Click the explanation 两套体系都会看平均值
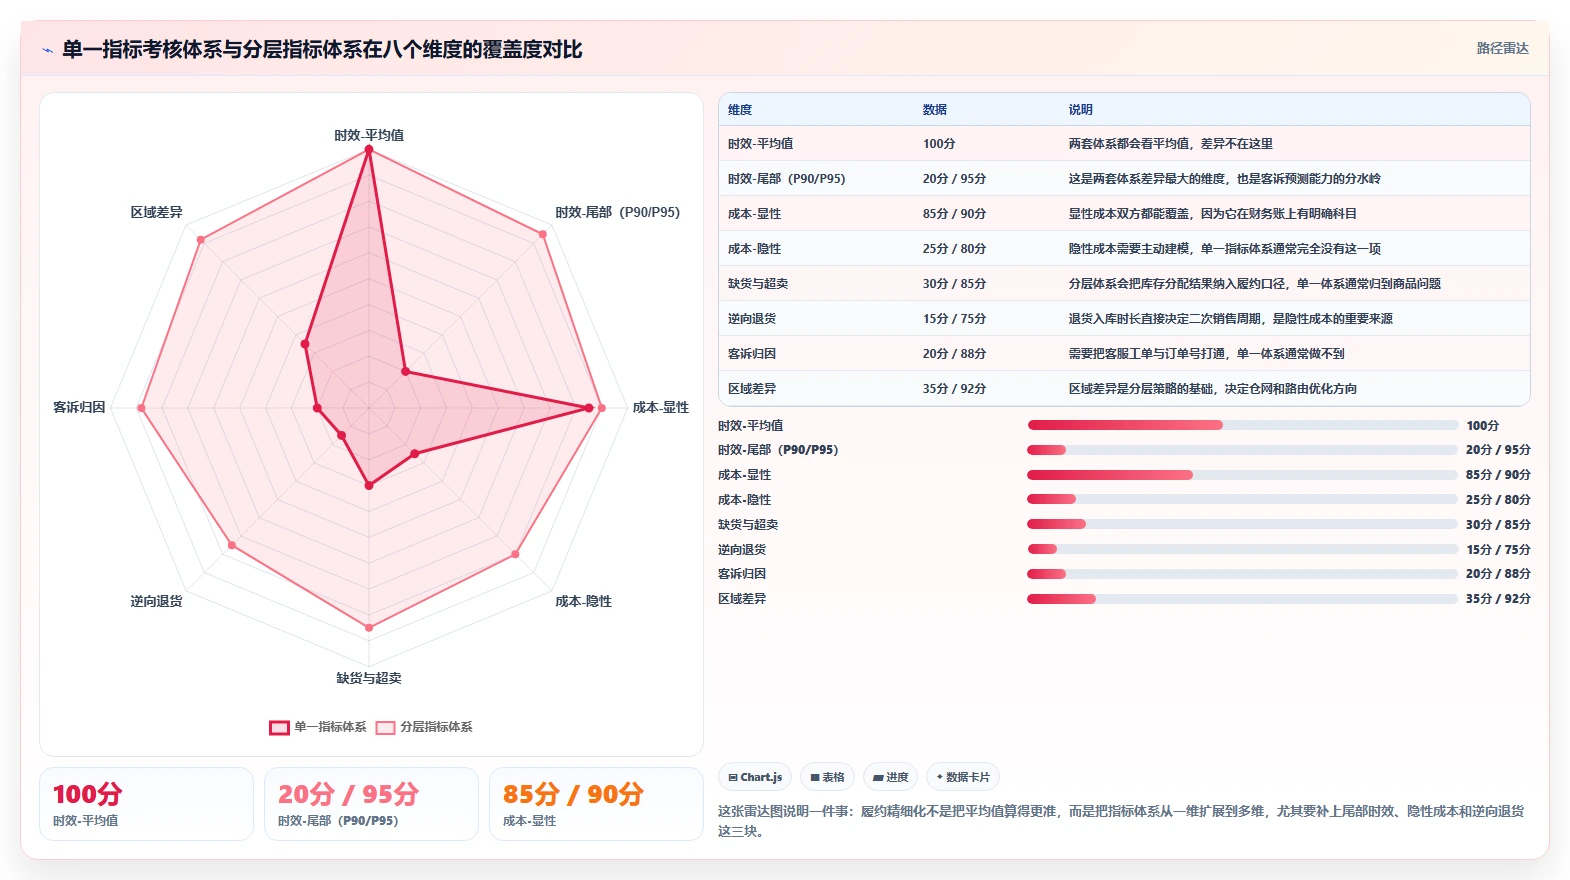This screenshot has height=880, width=1570. (1170, 144)
